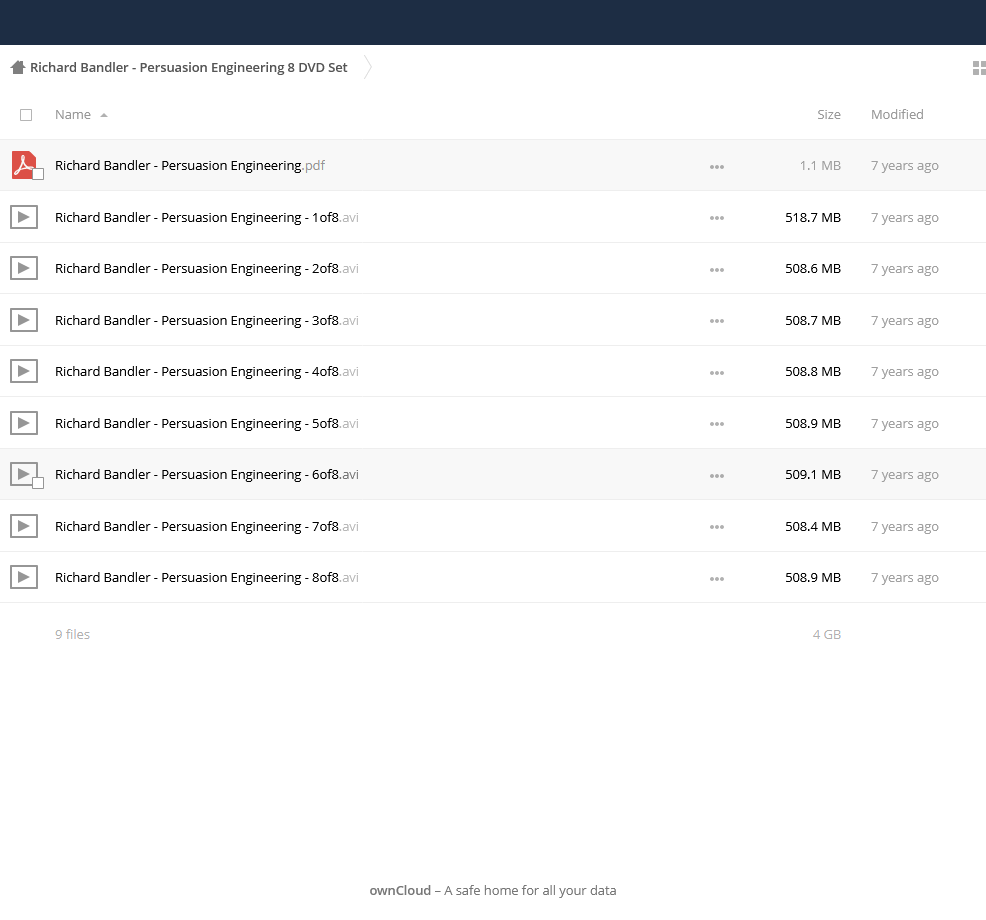Click the '9 files' summary text

(x=72, y=635)
